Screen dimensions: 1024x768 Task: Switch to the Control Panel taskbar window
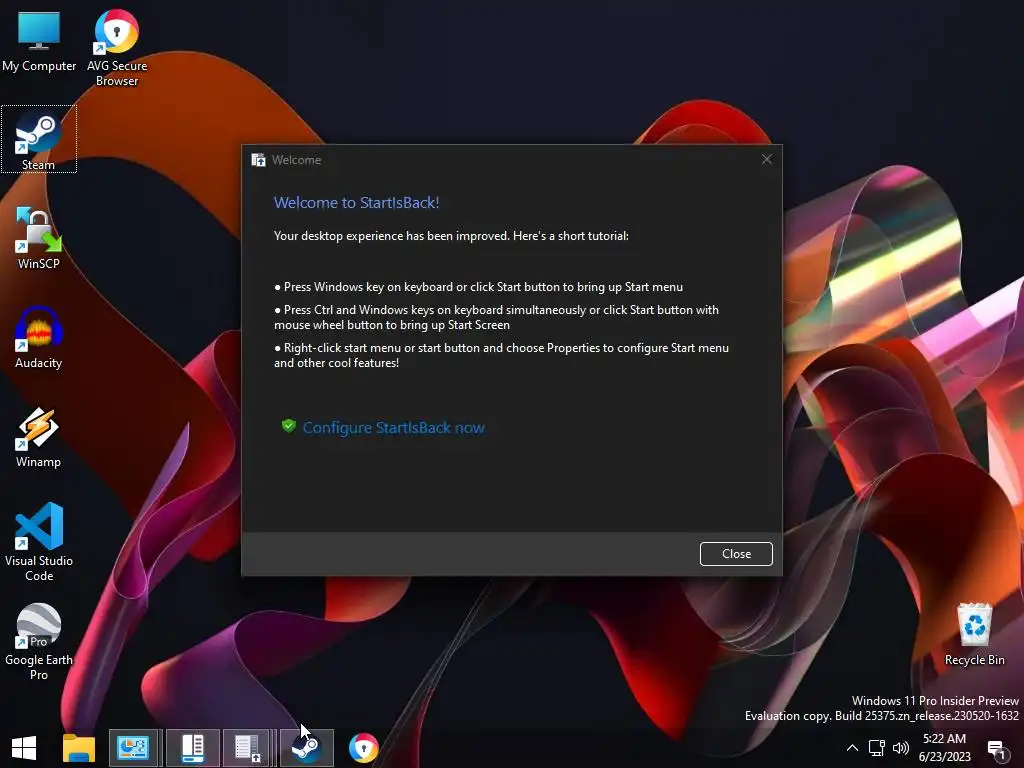pos(133,748)
